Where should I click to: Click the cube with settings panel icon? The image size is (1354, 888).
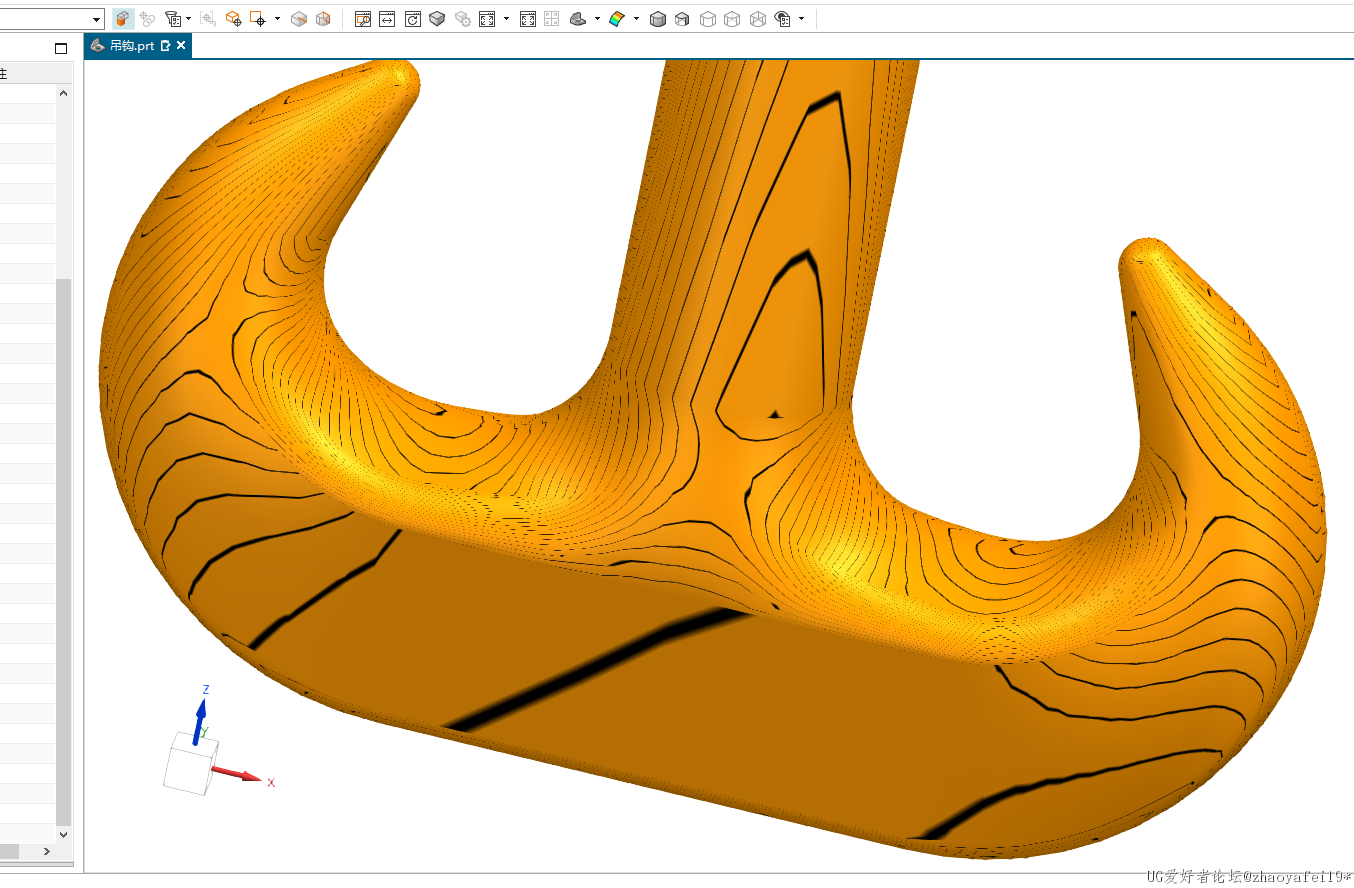pyautogui.click(x=783, y=18)
